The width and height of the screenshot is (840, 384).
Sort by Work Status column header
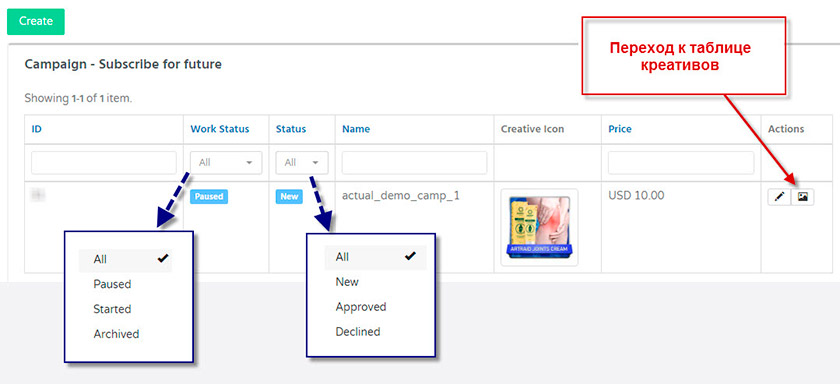(x=220, y=129)
